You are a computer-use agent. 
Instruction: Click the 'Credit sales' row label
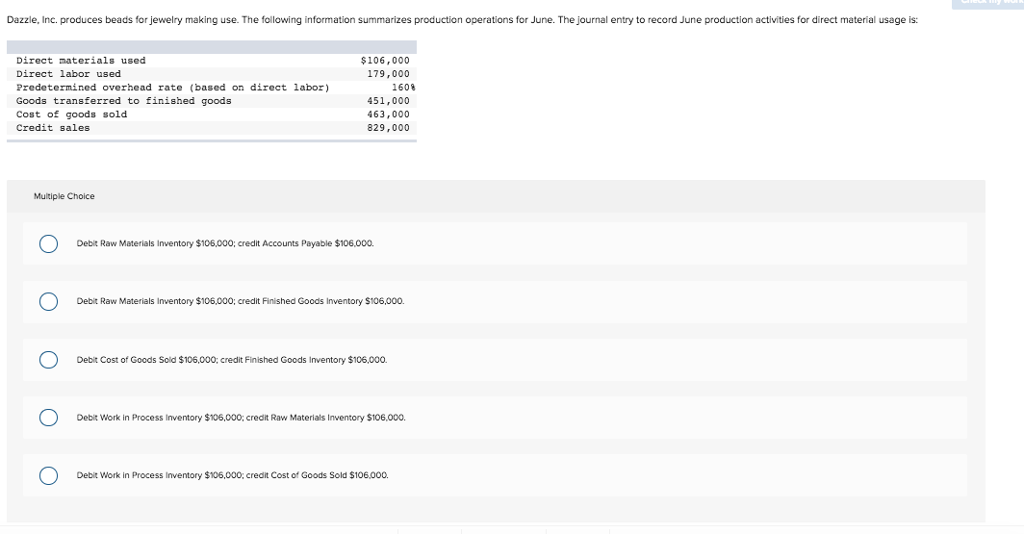[x=53, y=128]
